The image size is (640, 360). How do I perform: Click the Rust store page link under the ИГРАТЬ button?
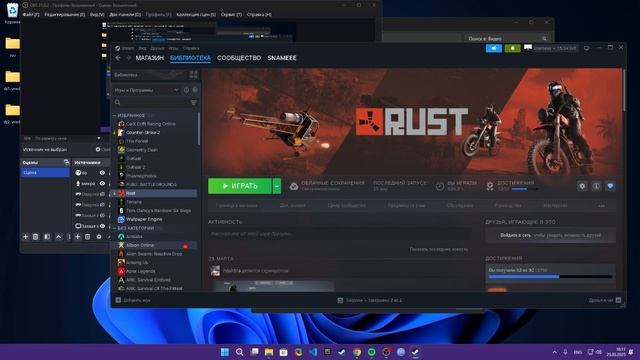(237, 206)
